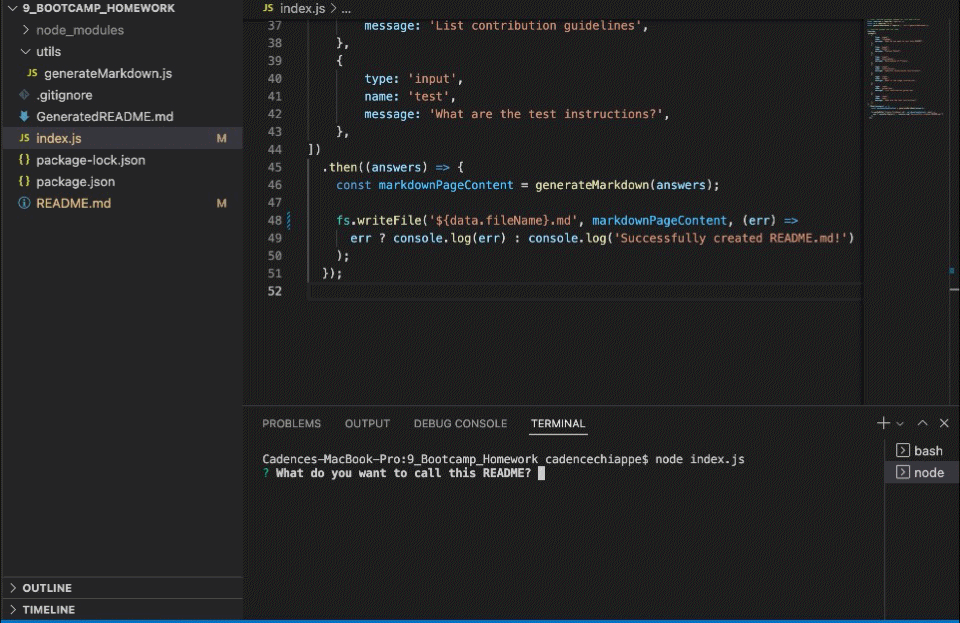Click 'What are the test instructions?' string
The height and width of the screenshot is (623, 960).
[546, 114]
